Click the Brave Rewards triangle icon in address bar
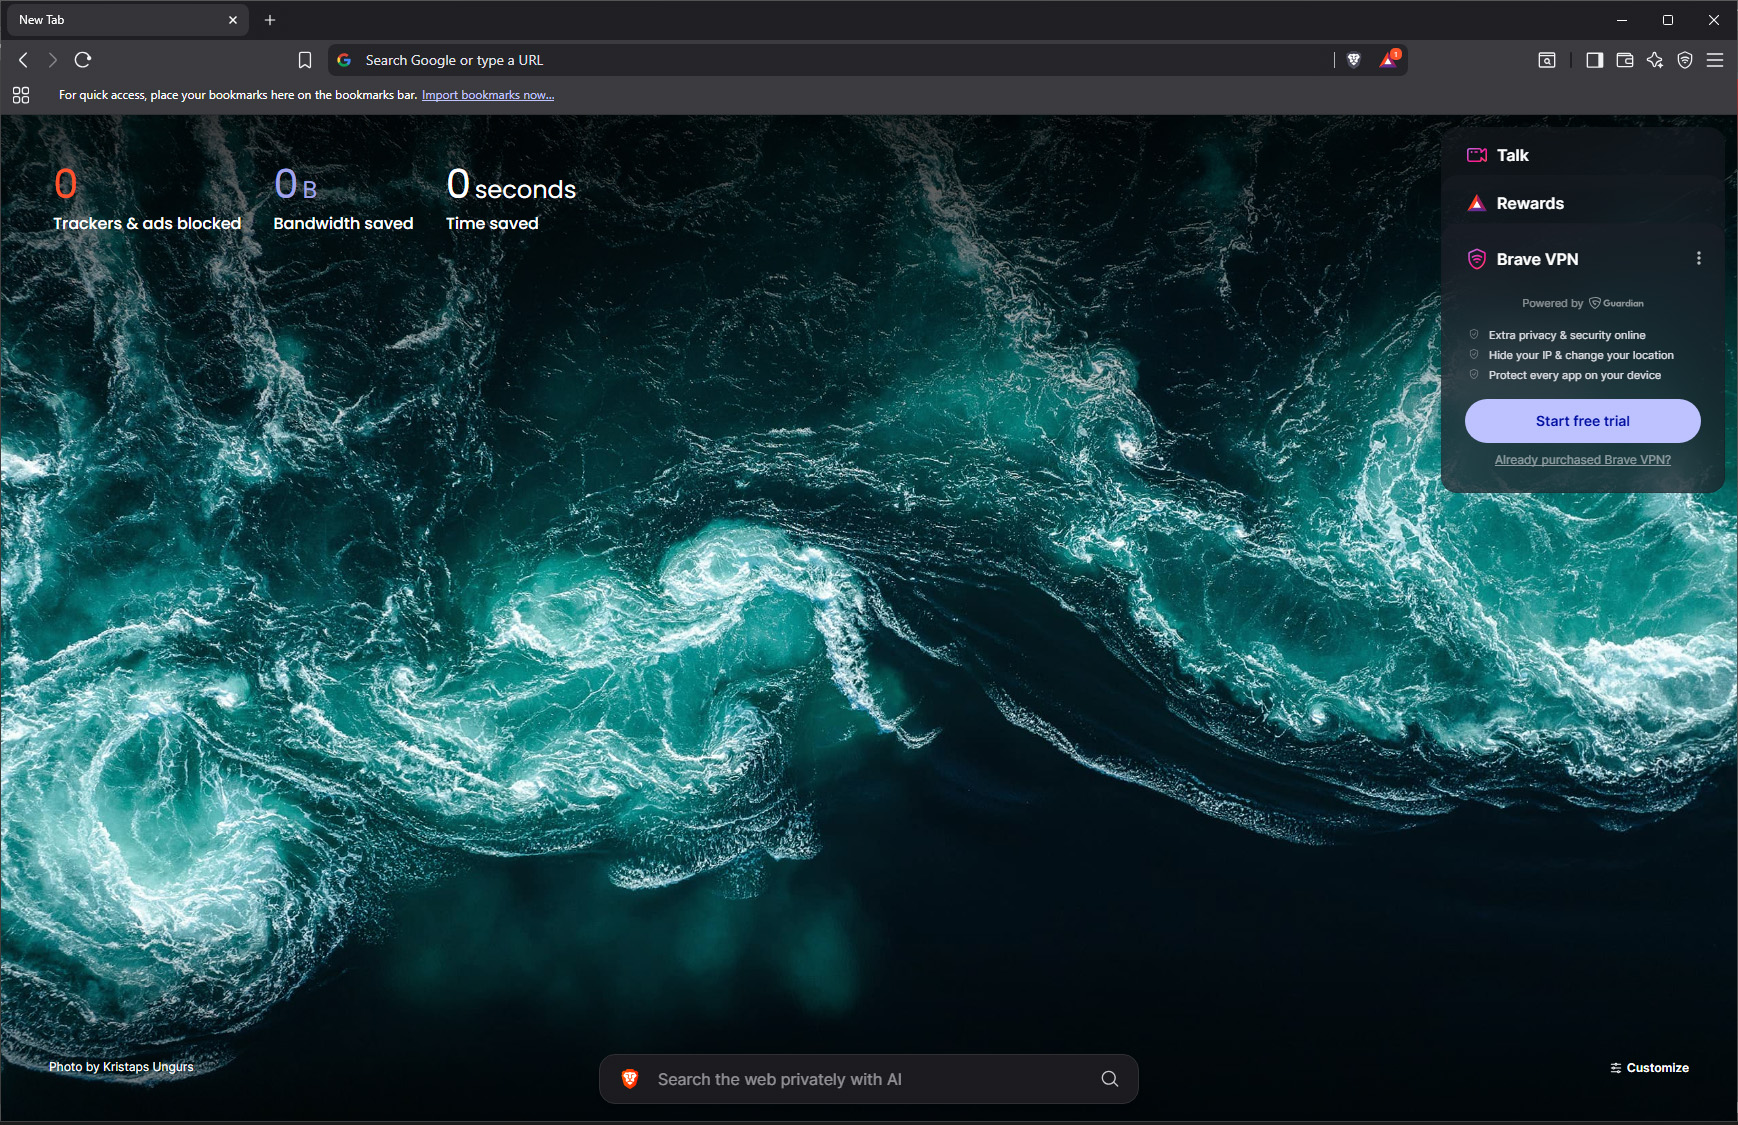The height and width of the screenshot is (1125, 1738). pos(1388,60)
